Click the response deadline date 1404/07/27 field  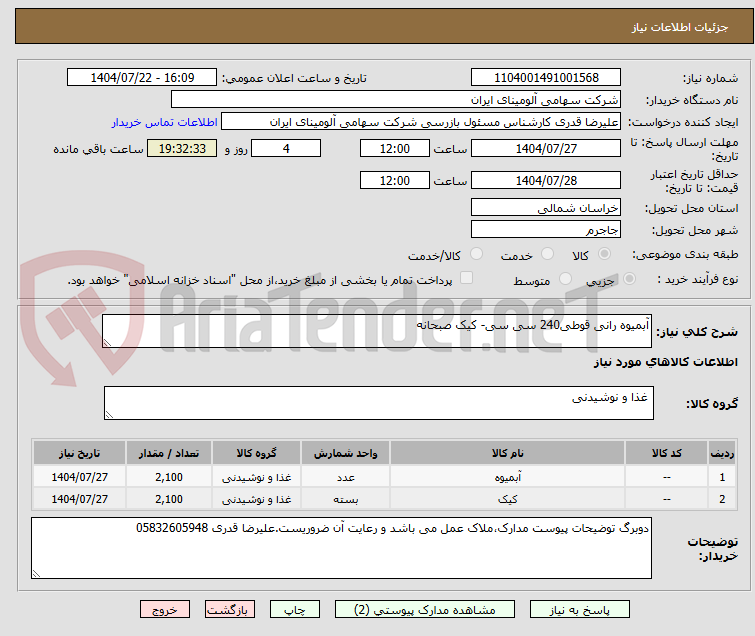546,148
